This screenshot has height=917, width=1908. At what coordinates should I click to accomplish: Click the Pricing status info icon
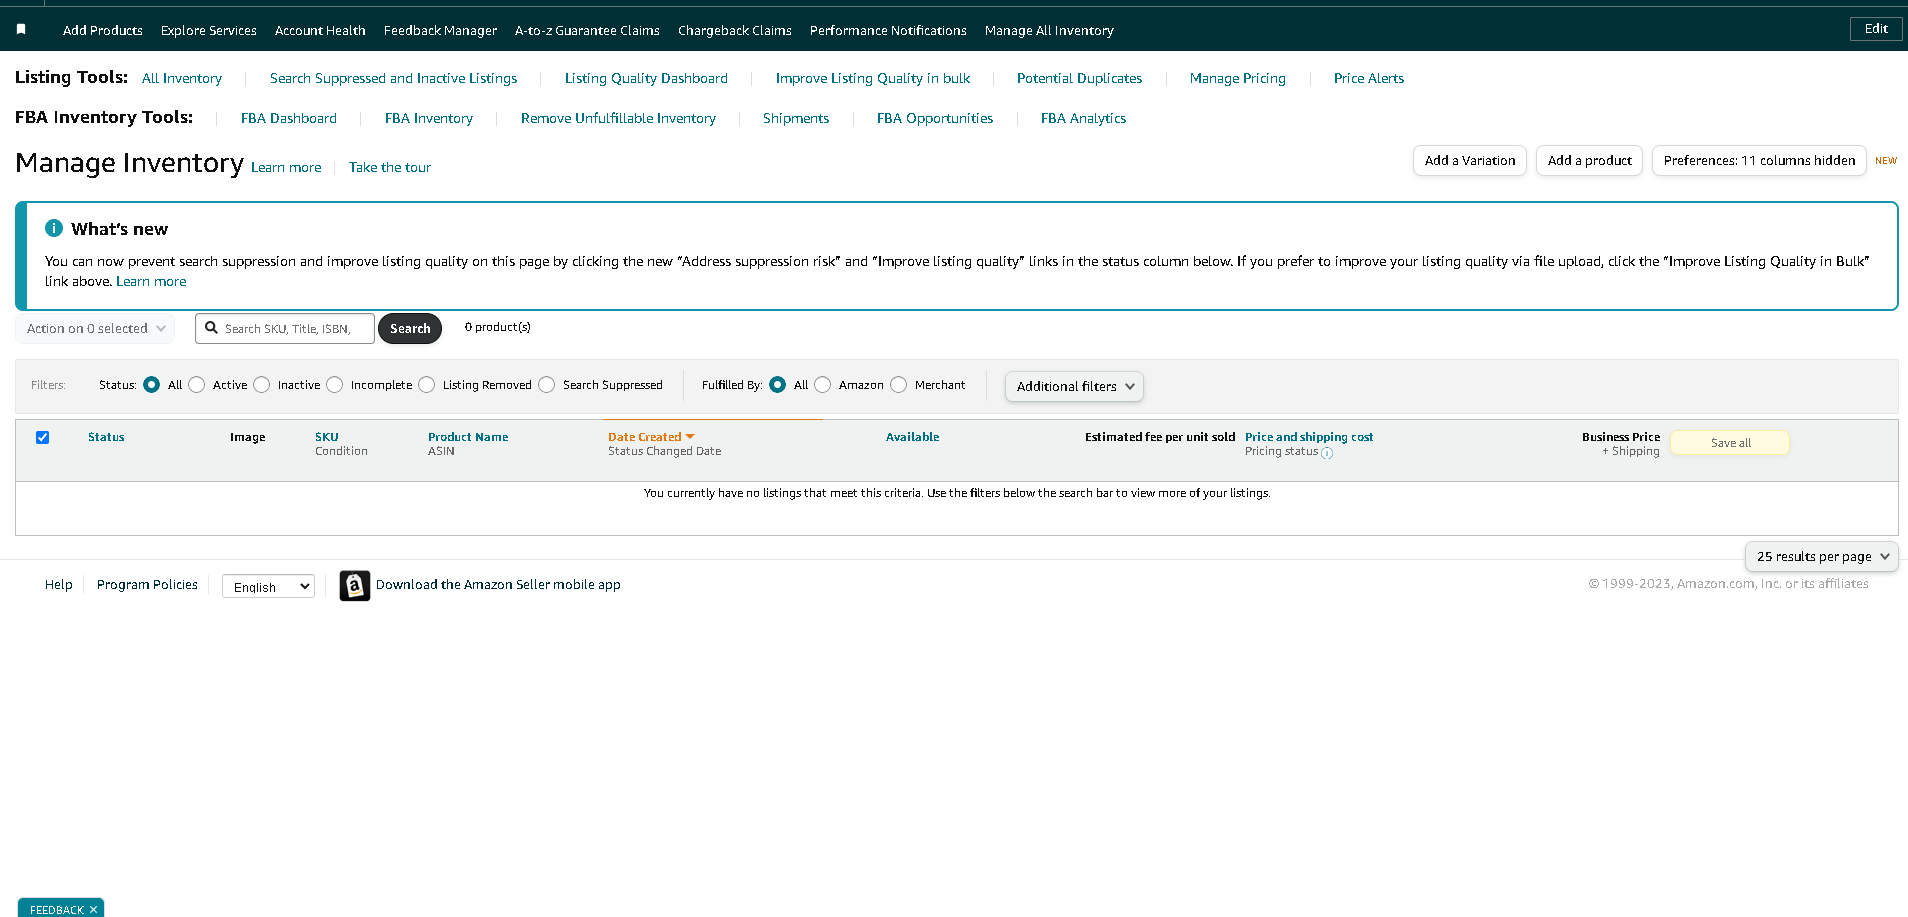1327,453
